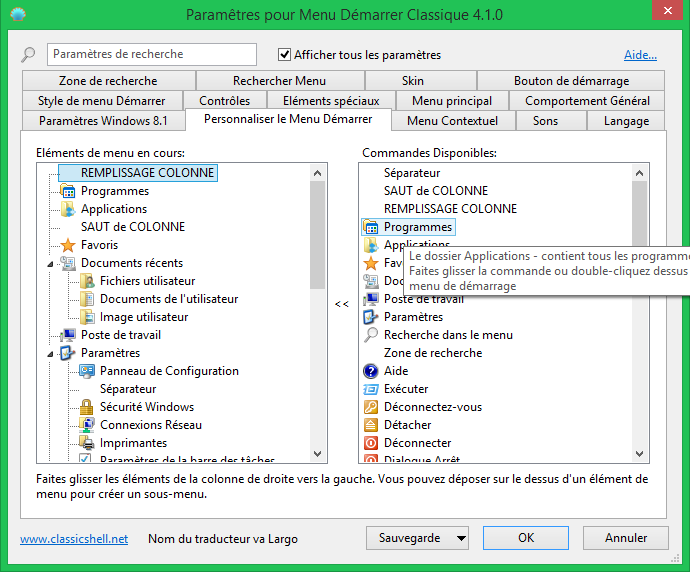Collapse the Paramètres tree node
690x572 pixels.
(x=49, y=354)
